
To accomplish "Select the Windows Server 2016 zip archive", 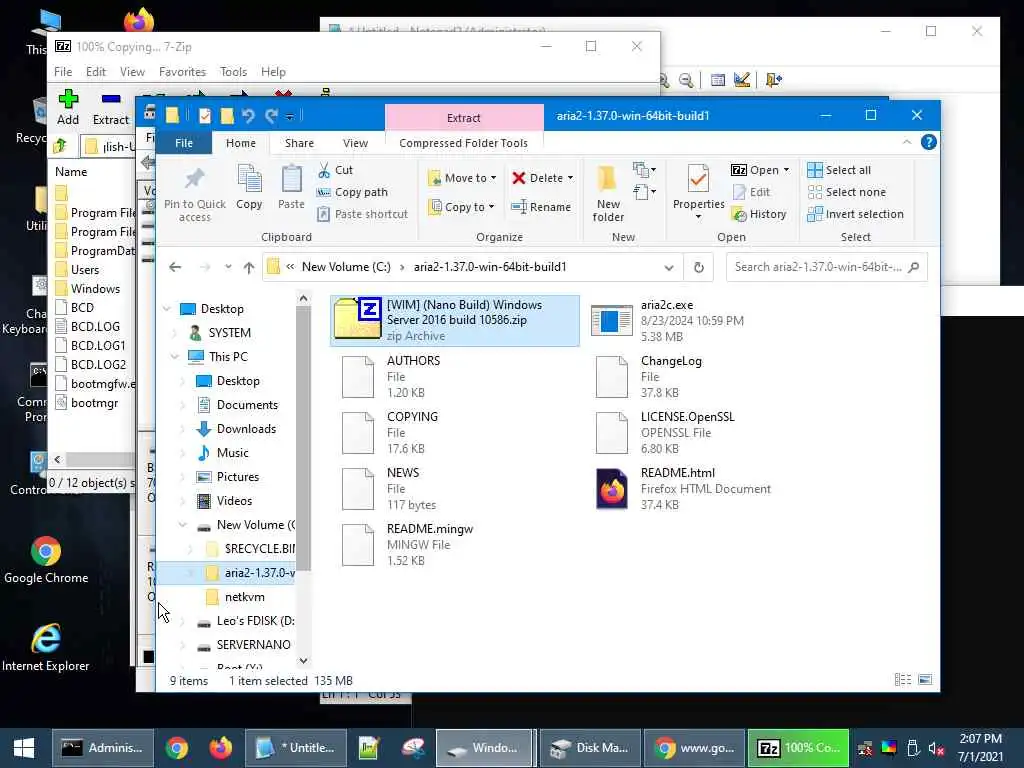I will pyautogui.click(x=455, y=320).
